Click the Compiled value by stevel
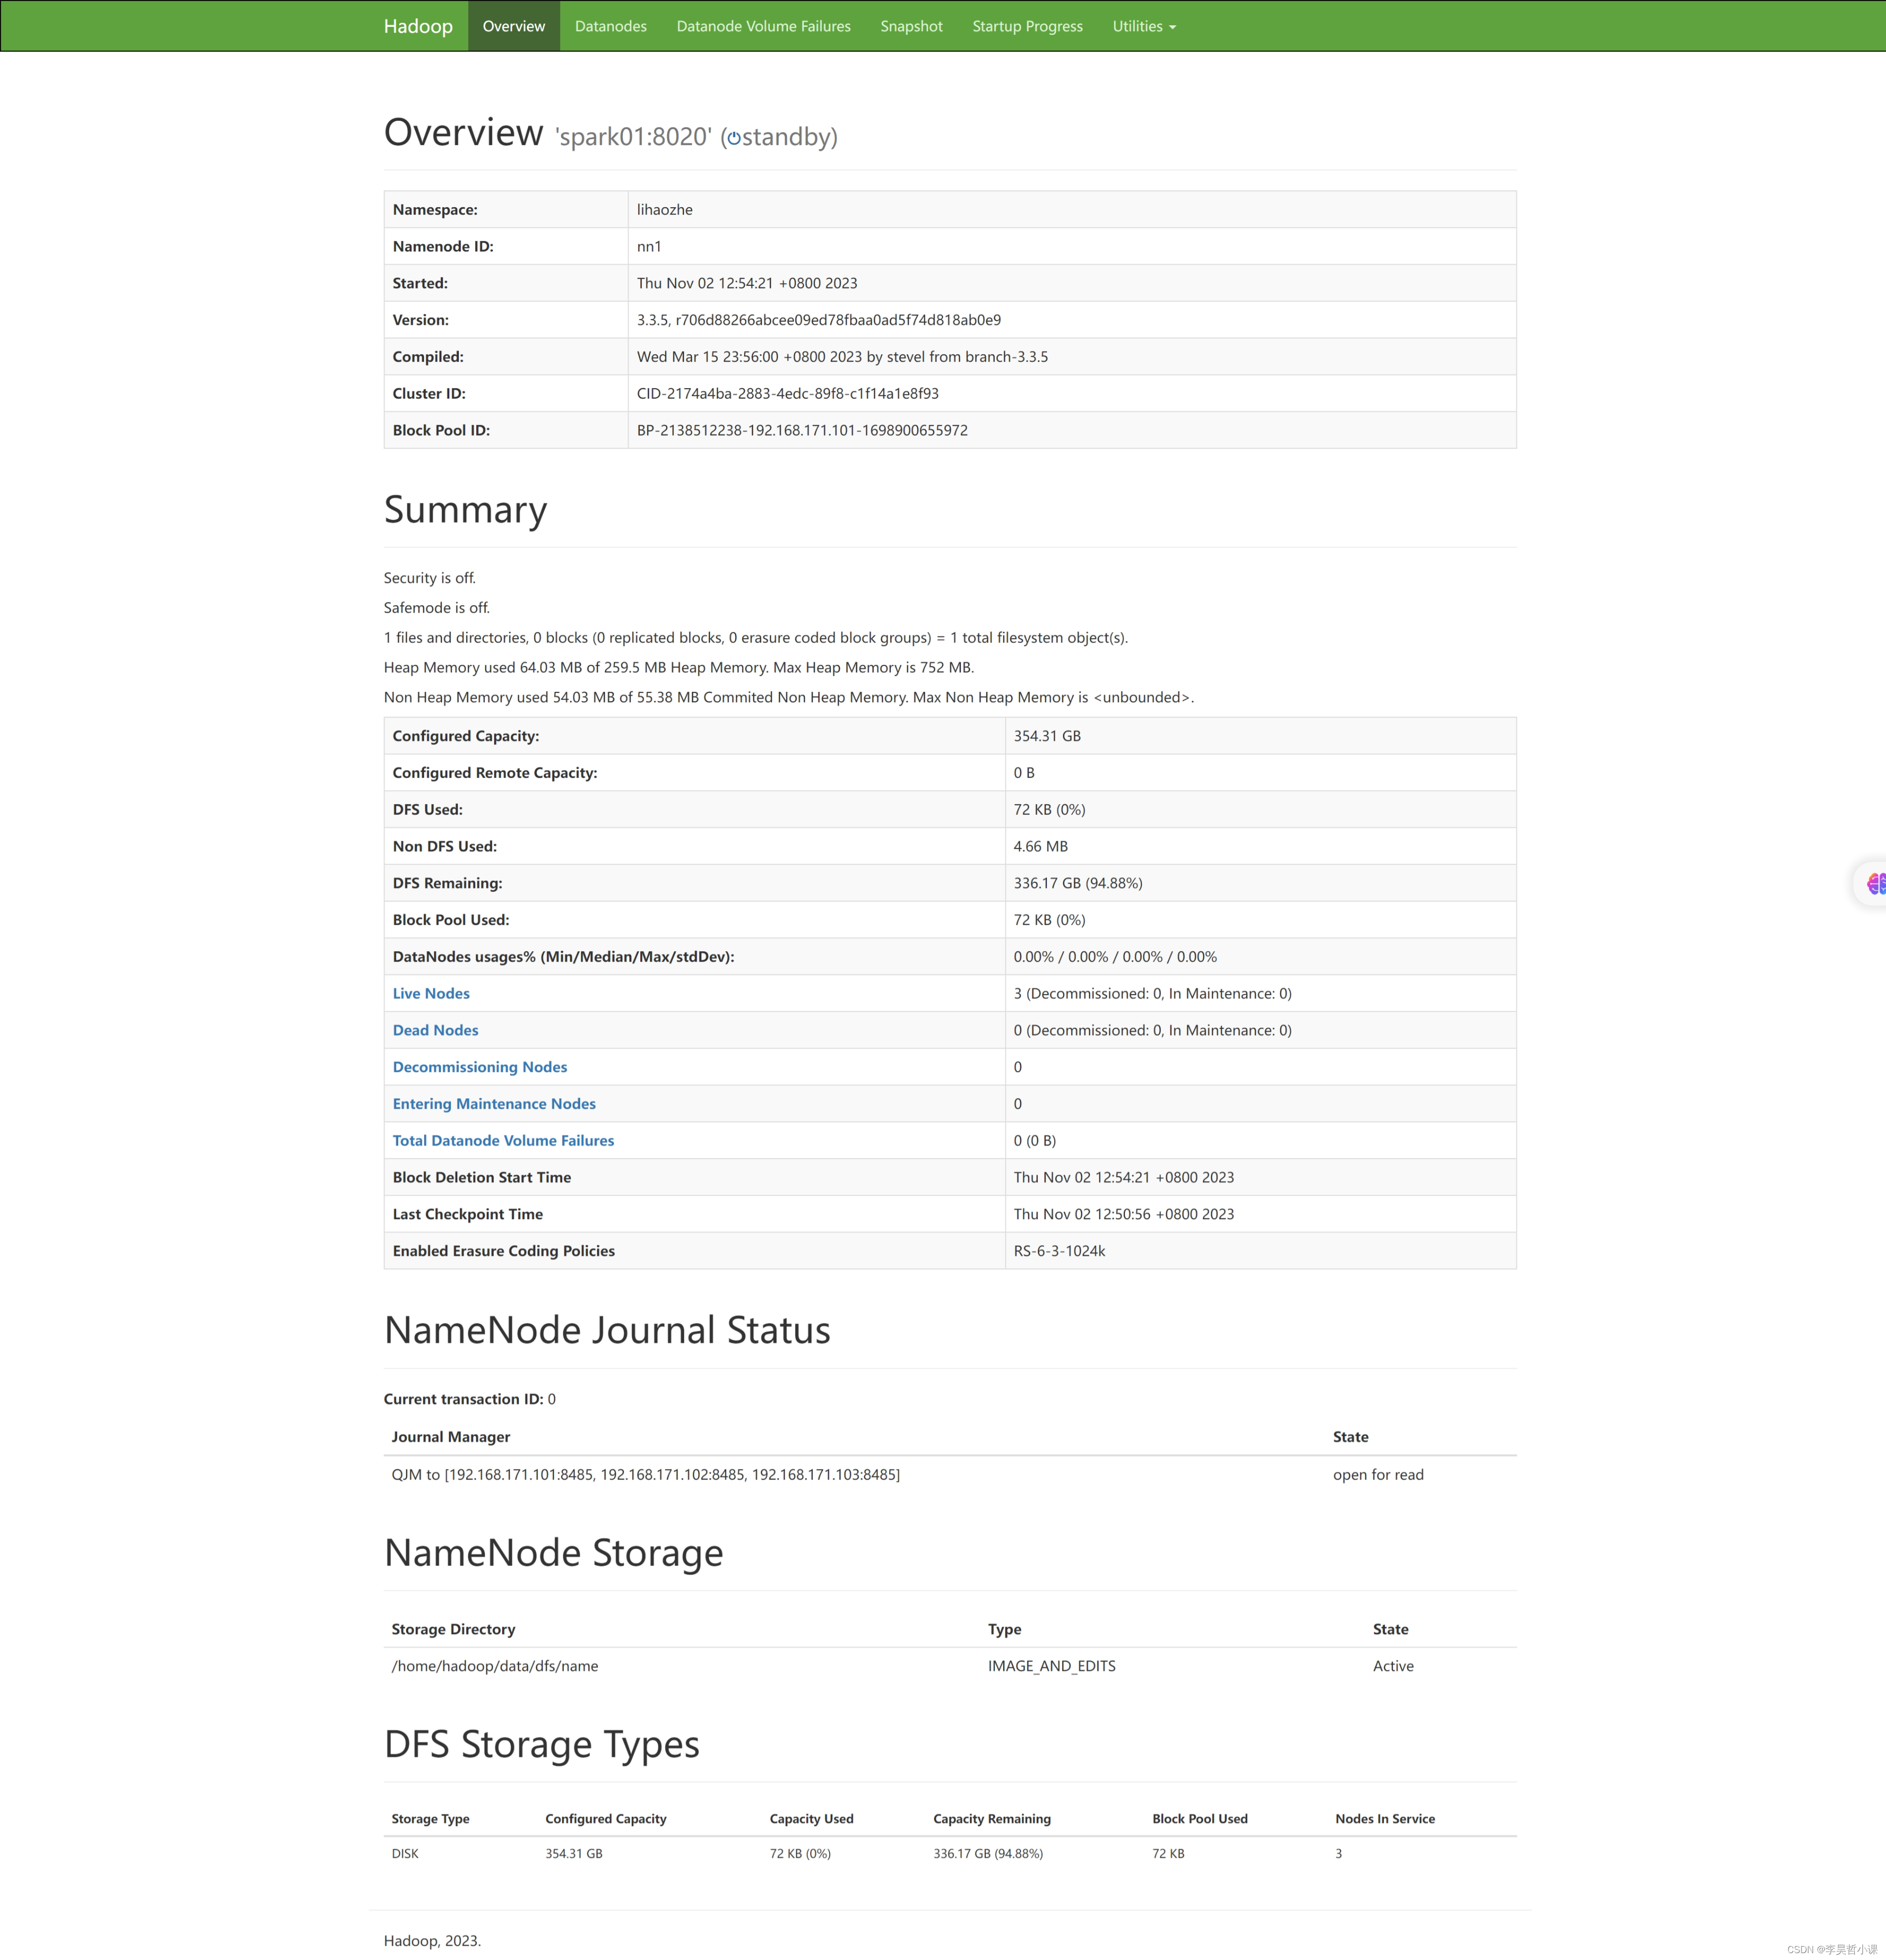The image size is (1886, 1960). tap(842, 357)
